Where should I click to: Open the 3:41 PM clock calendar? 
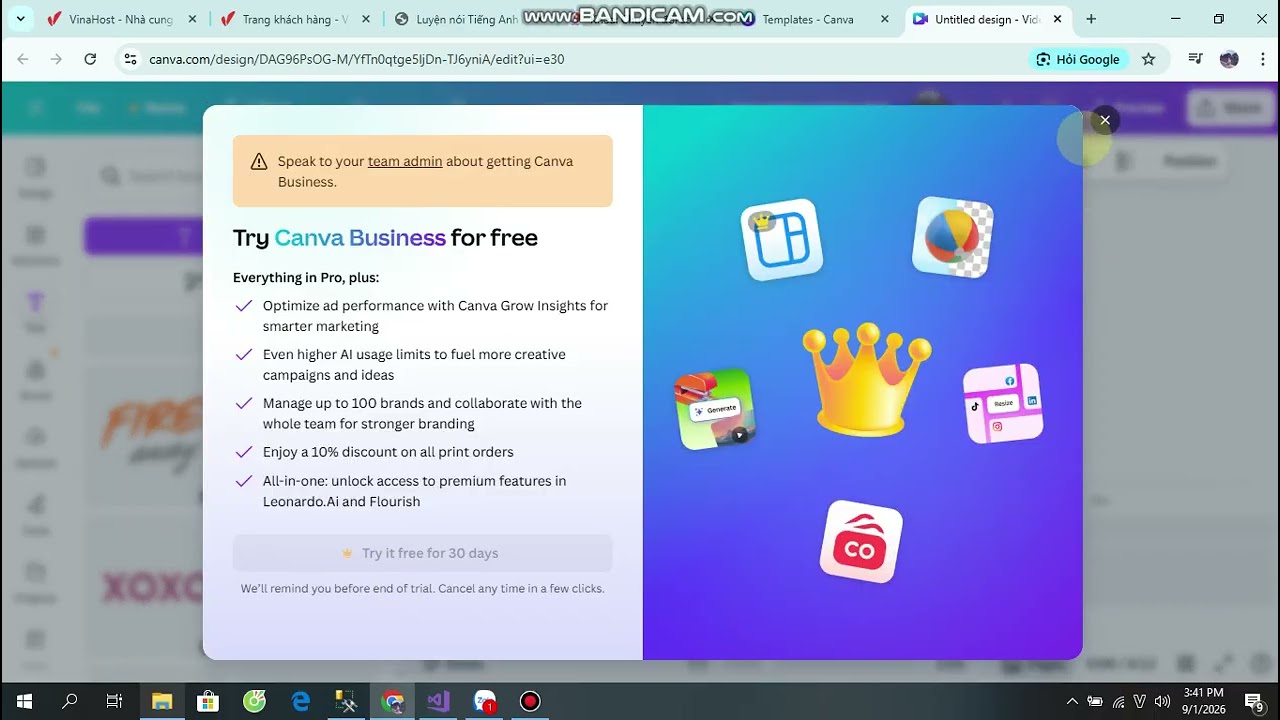point(1203,701)
